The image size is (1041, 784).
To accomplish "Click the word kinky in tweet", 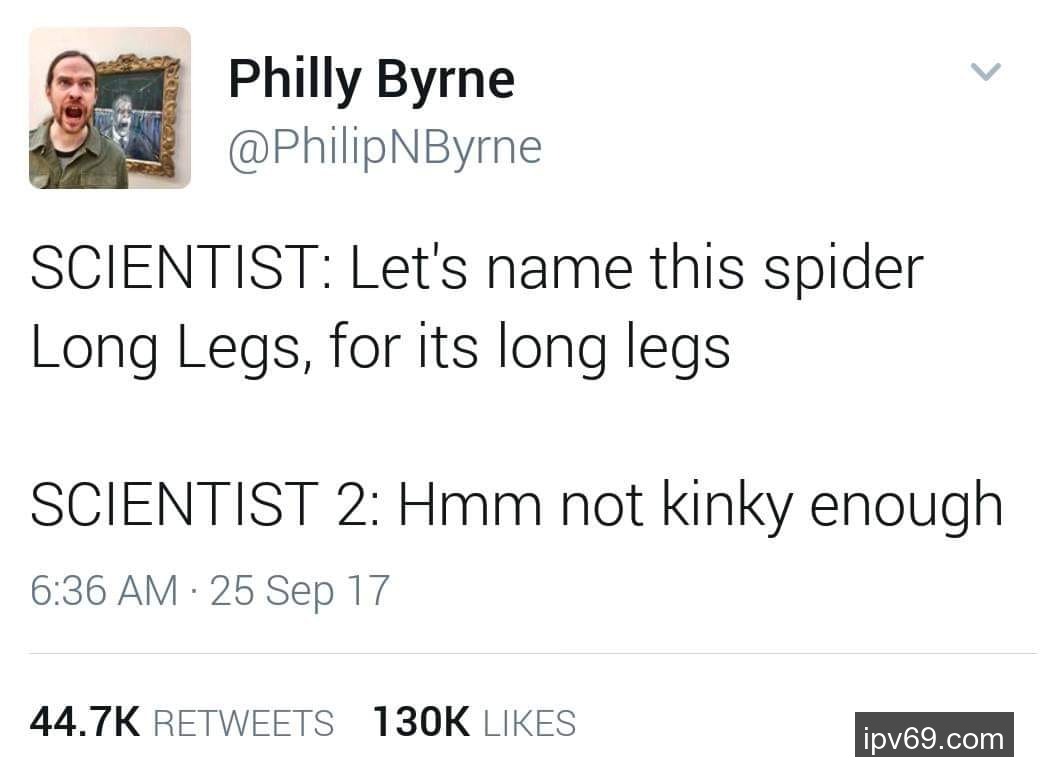I will [x=725, y=505].
